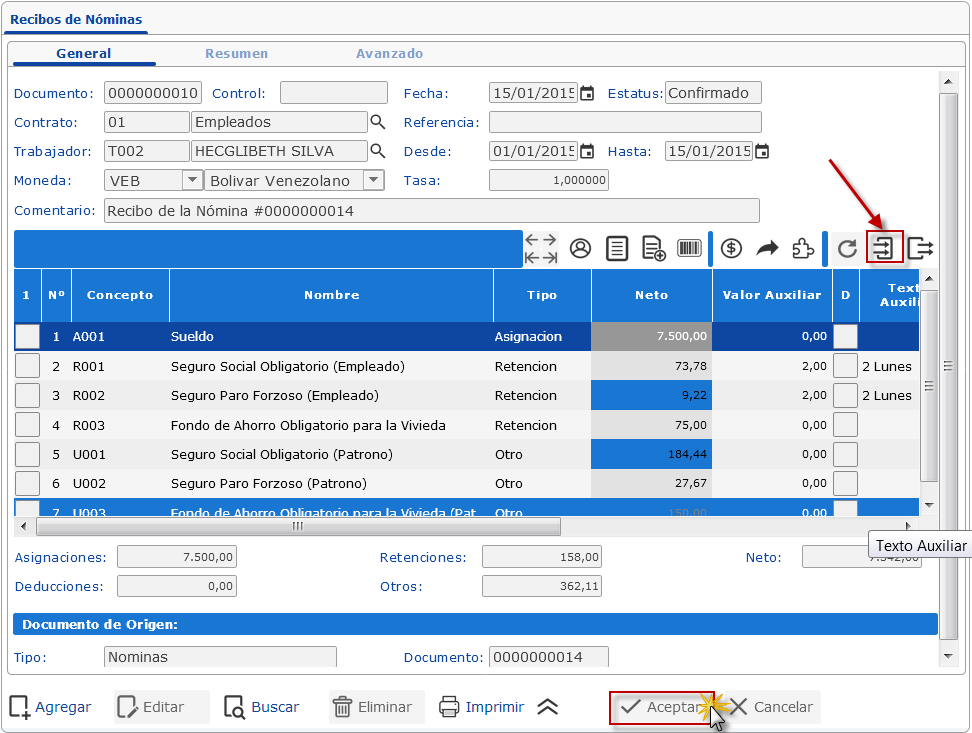Click the dollar sign coin icon
972x733 pixels.
point(731,249)
